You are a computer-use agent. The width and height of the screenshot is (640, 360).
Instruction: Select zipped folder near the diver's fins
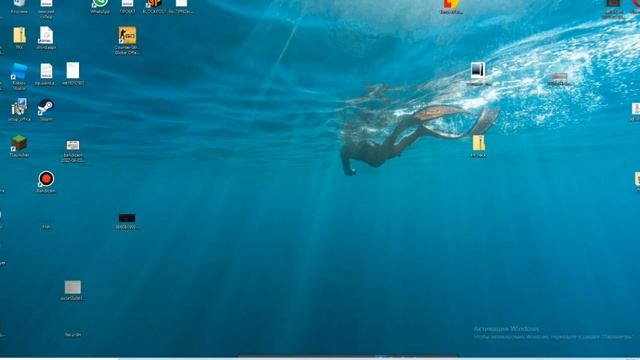pos(478,146)
